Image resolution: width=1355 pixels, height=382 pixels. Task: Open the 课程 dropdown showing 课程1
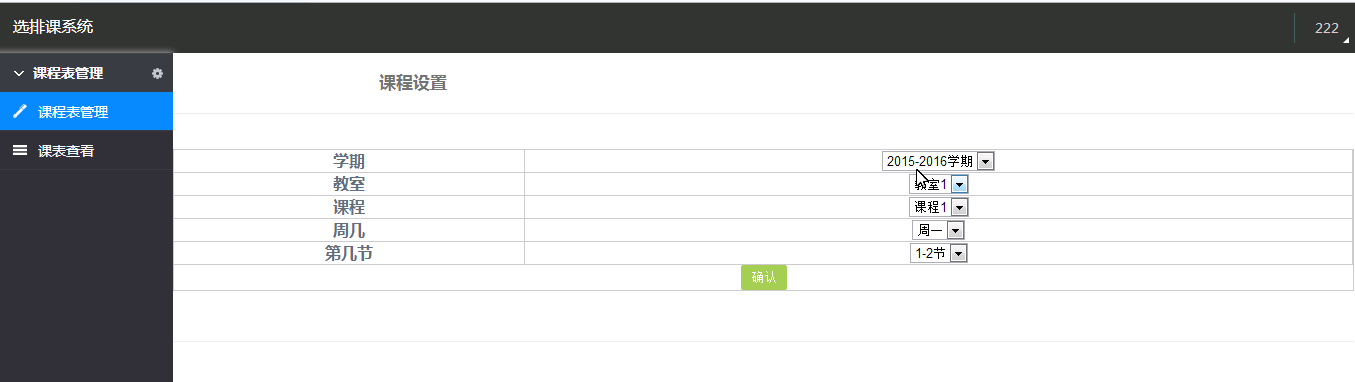tap(939, 207)
